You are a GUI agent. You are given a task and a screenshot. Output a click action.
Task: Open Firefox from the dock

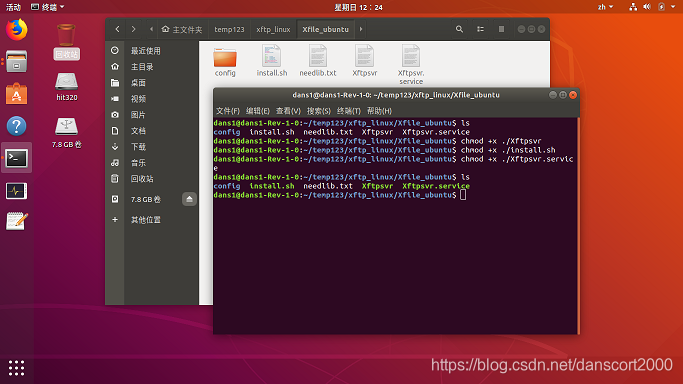[x=17, y=30]
